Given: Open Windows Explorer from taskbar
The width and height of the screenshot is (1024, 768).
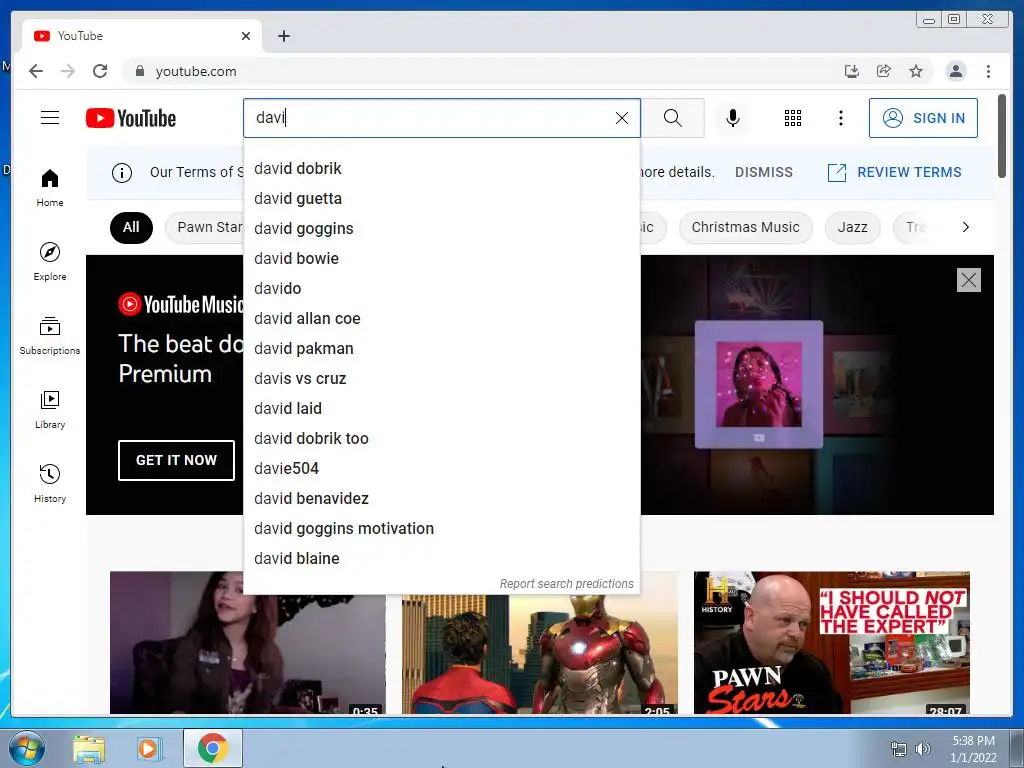Looking at the screenshot, I should coord(89,749).
